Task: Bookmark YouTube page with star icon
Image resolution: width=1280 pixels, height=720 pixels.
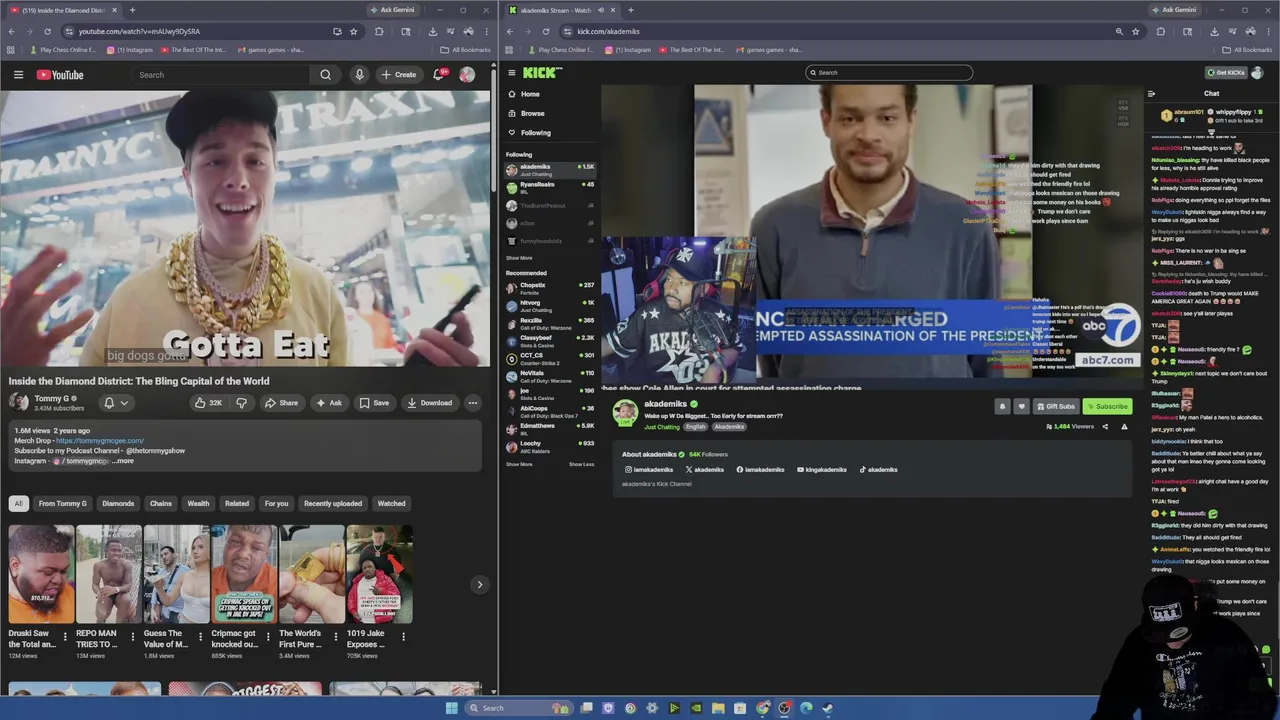Action: point(353,31)
